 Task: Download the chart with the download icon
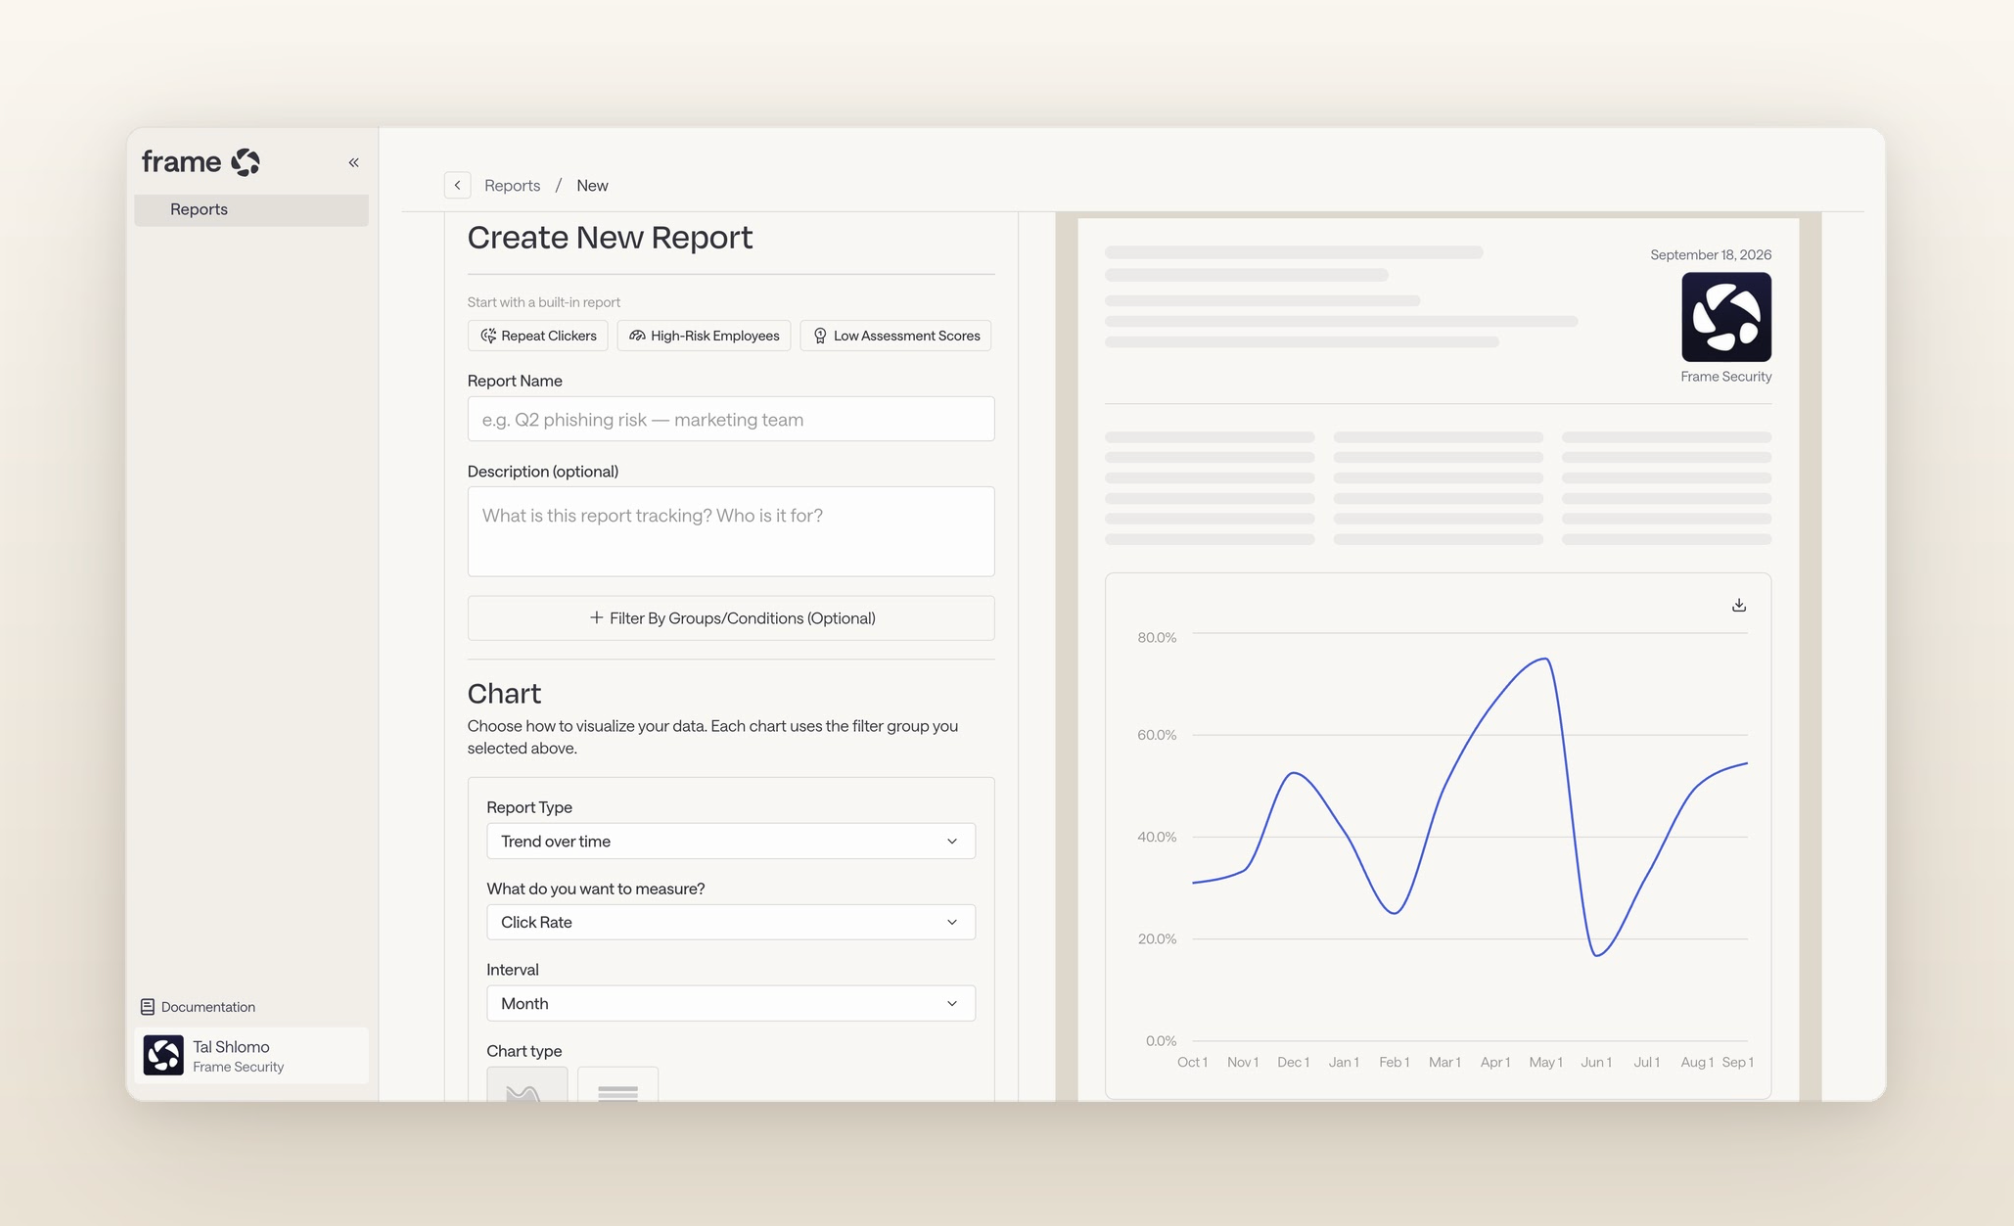click(1739, 605)
